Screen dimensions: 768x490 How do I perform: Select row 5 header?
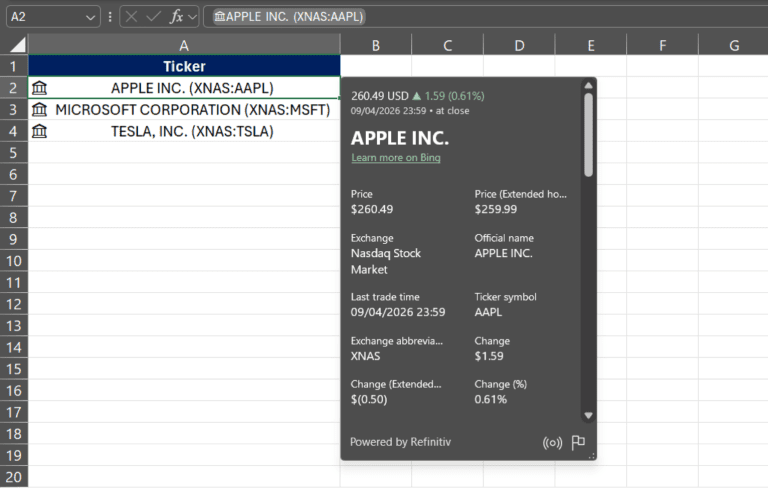[14, 153]
